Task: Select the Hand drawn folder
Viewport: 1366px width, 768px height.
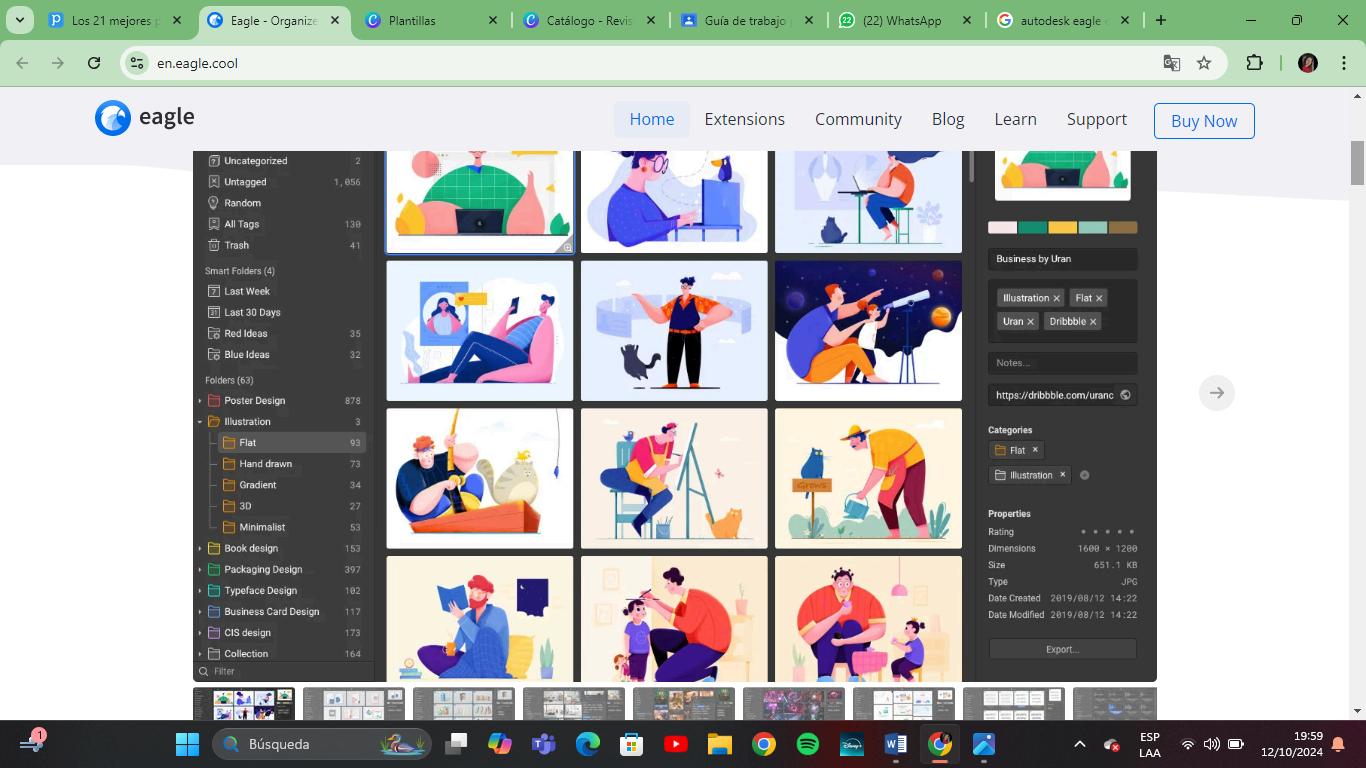Action: click(x=290, y=464)
